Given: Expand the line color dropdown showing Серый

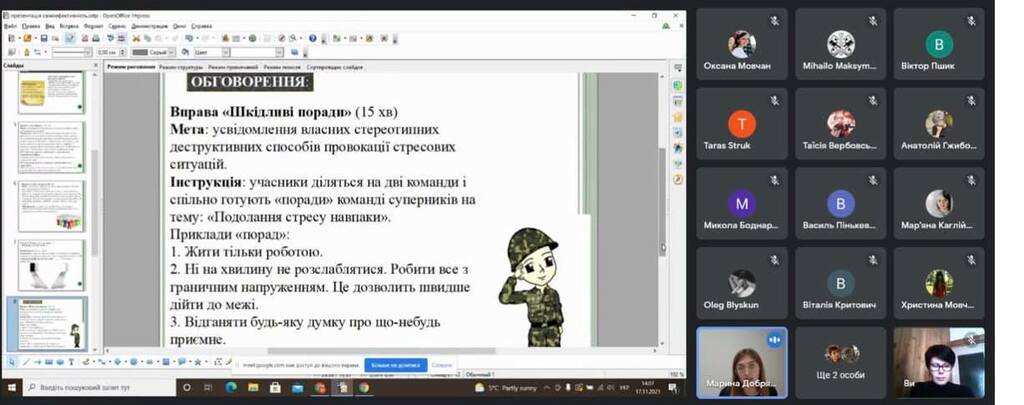Looking at the screenshot, I should pyautogui.click(x=155, y=52).
